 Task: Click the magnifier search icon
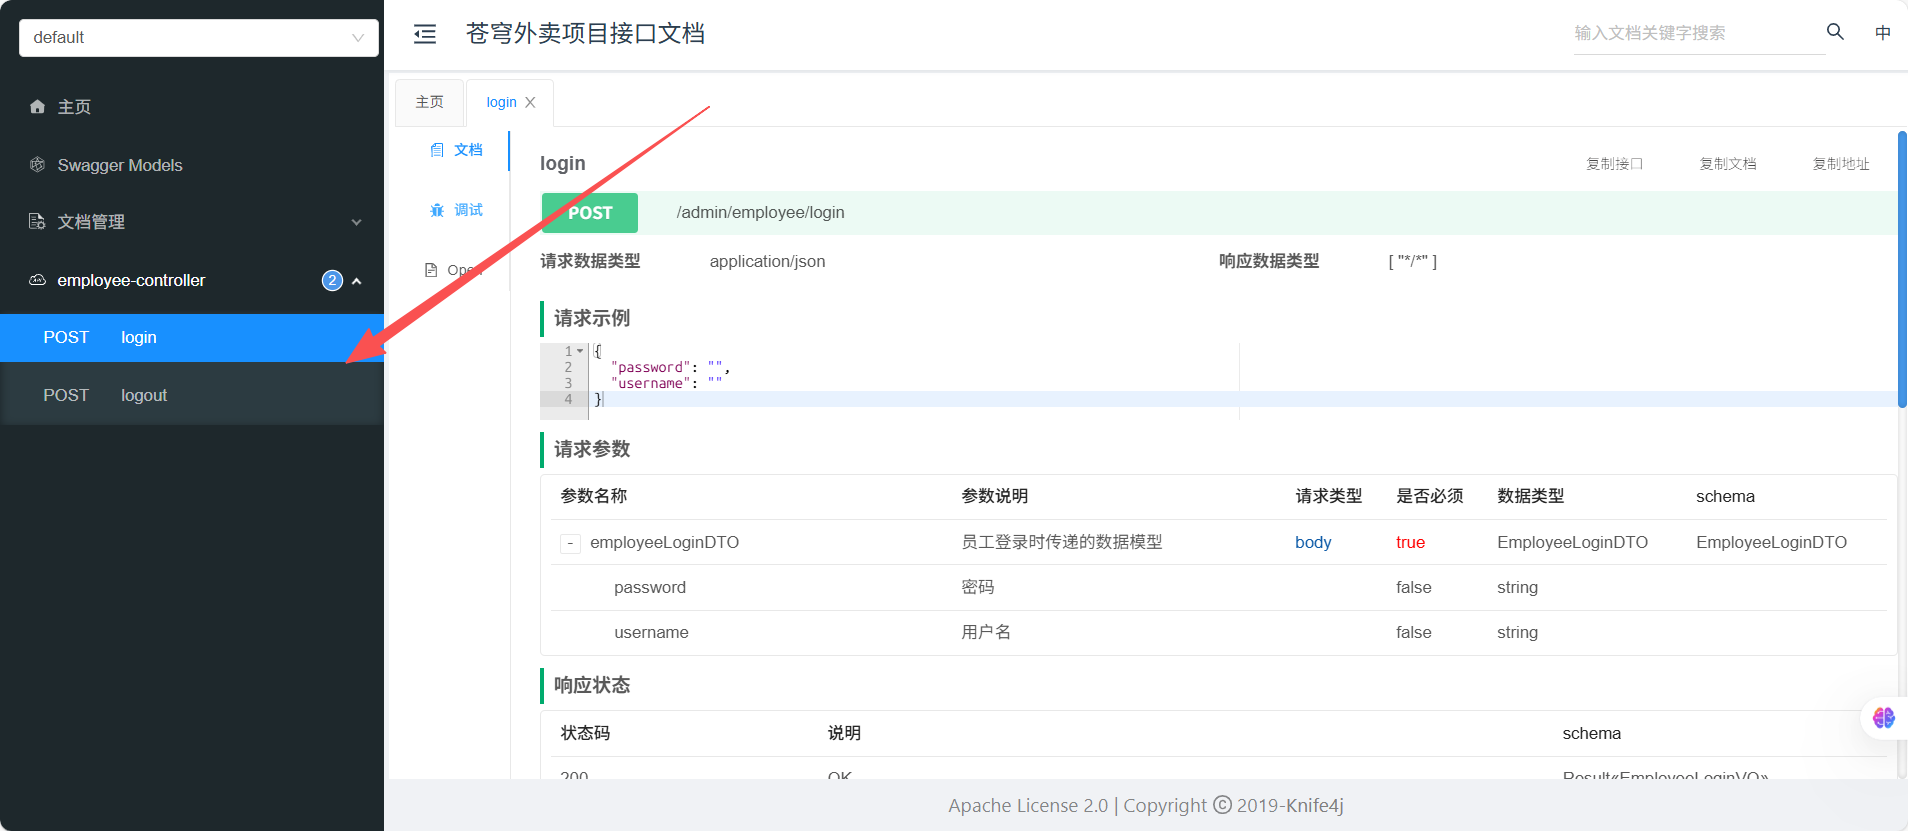(1835, 32)
